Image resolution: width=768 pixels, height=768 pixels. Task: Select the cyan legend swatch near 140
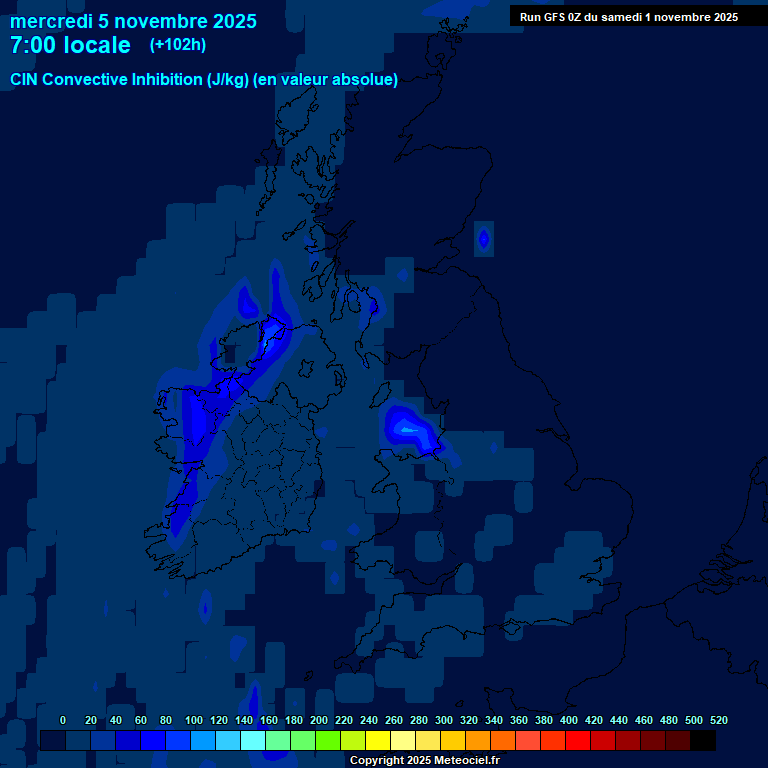point(253,740)
